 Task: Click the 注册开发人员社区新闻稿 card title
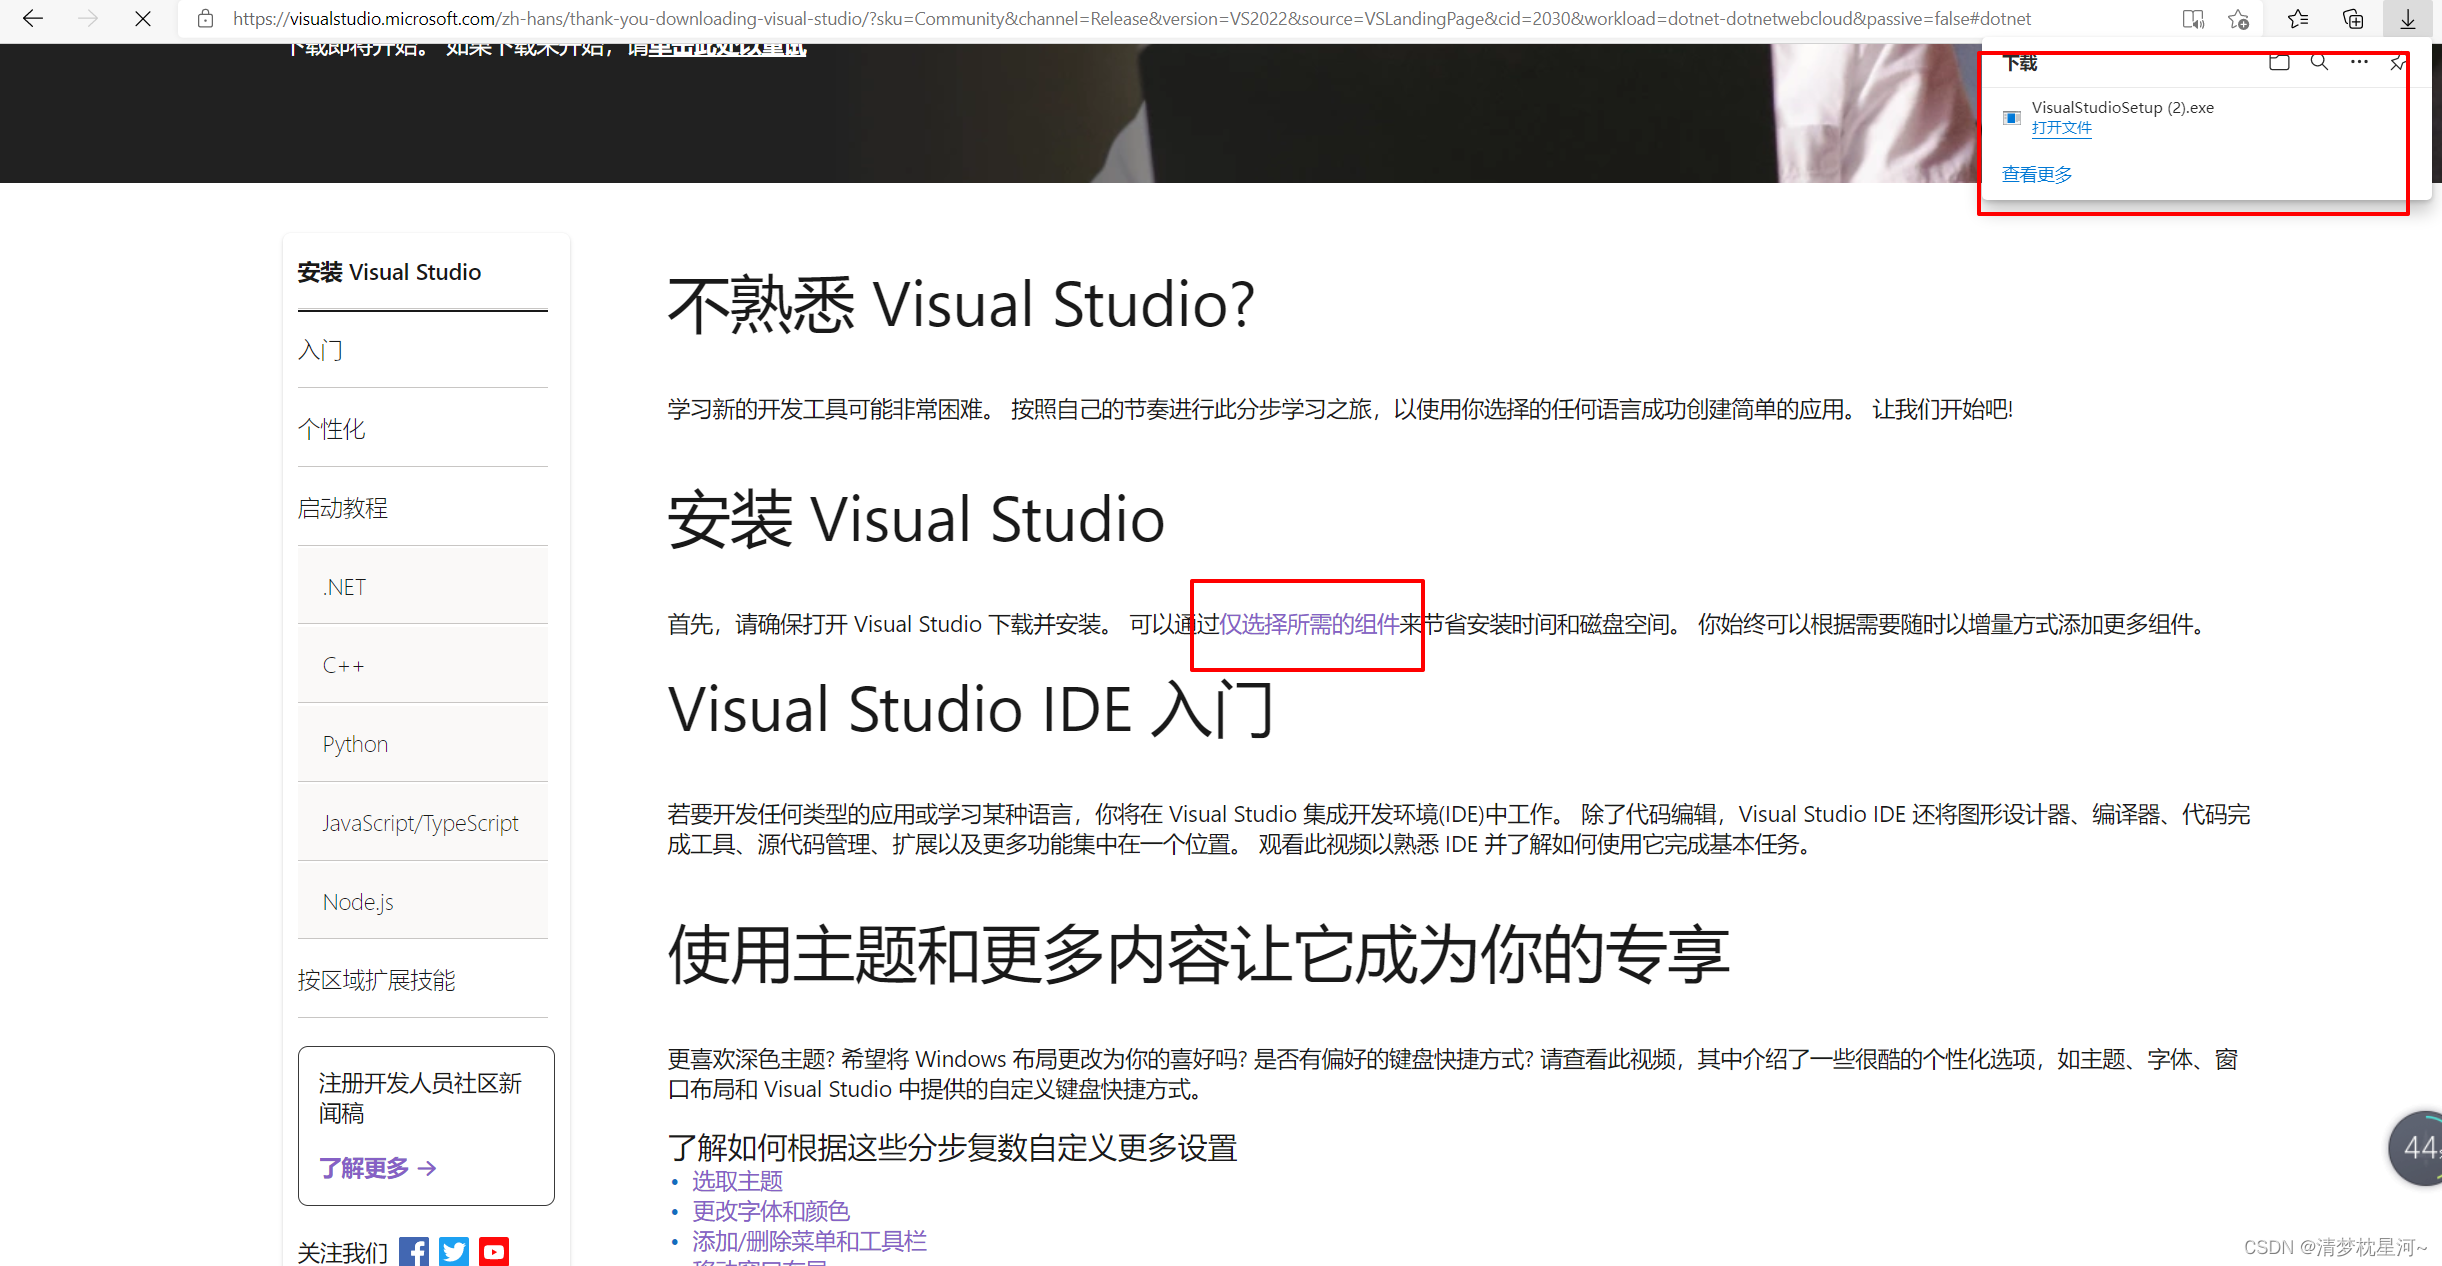coord(420,1098)
